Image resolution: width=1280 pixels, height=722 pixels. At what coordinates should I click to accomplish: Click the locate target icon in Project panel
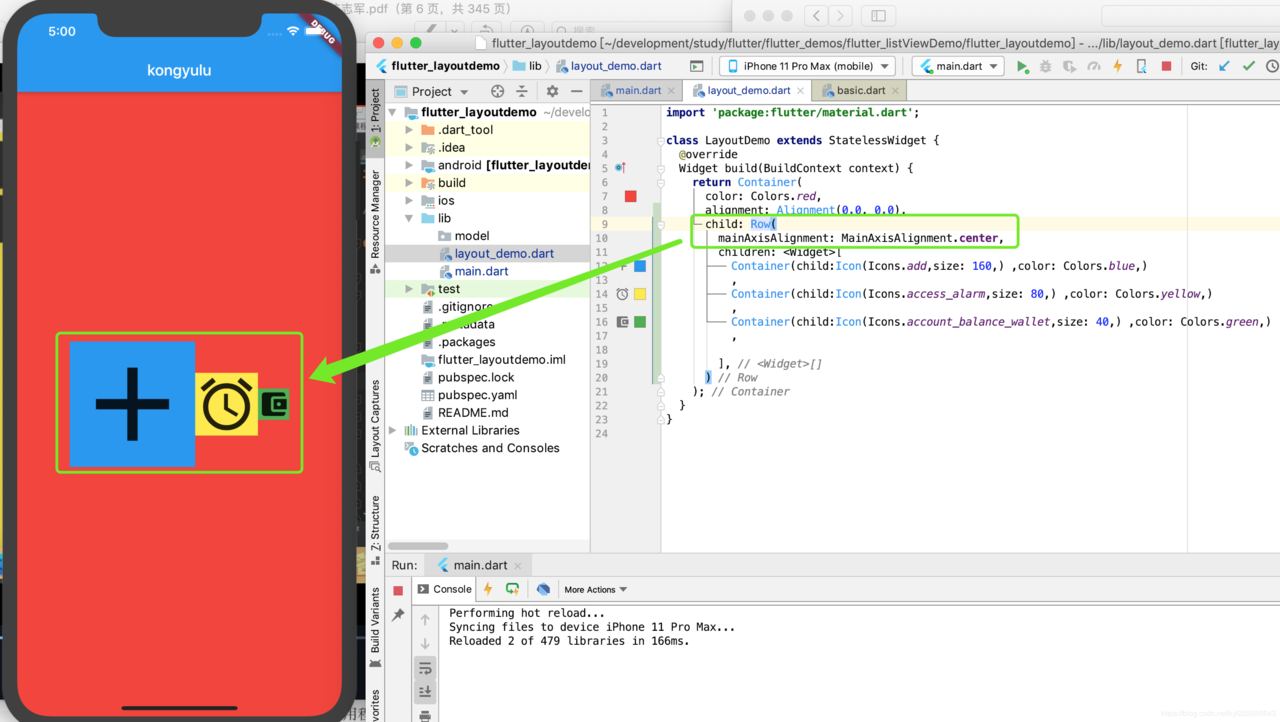pyautogui.click(x=497, y=91)
